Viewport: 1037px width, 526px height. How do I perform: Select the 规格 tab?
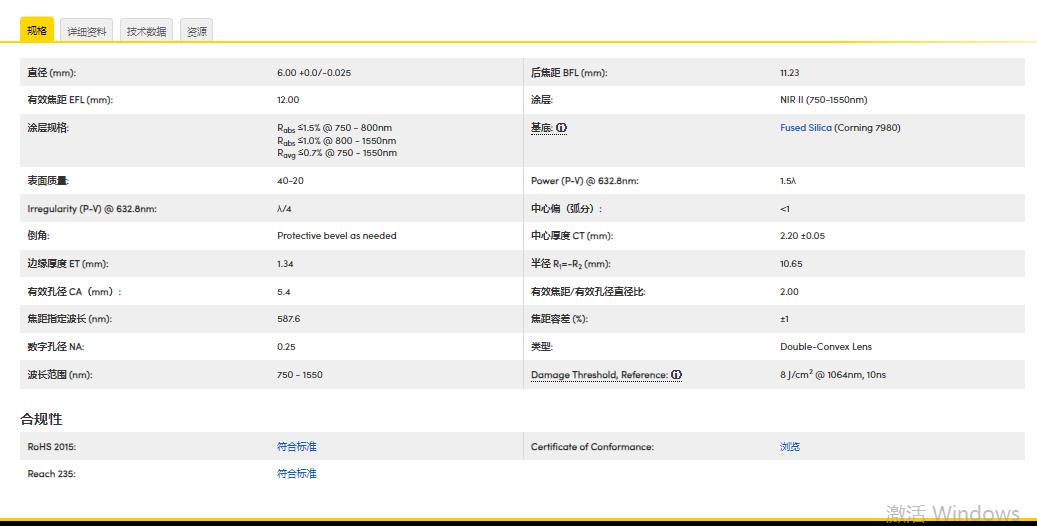point(37,30)
